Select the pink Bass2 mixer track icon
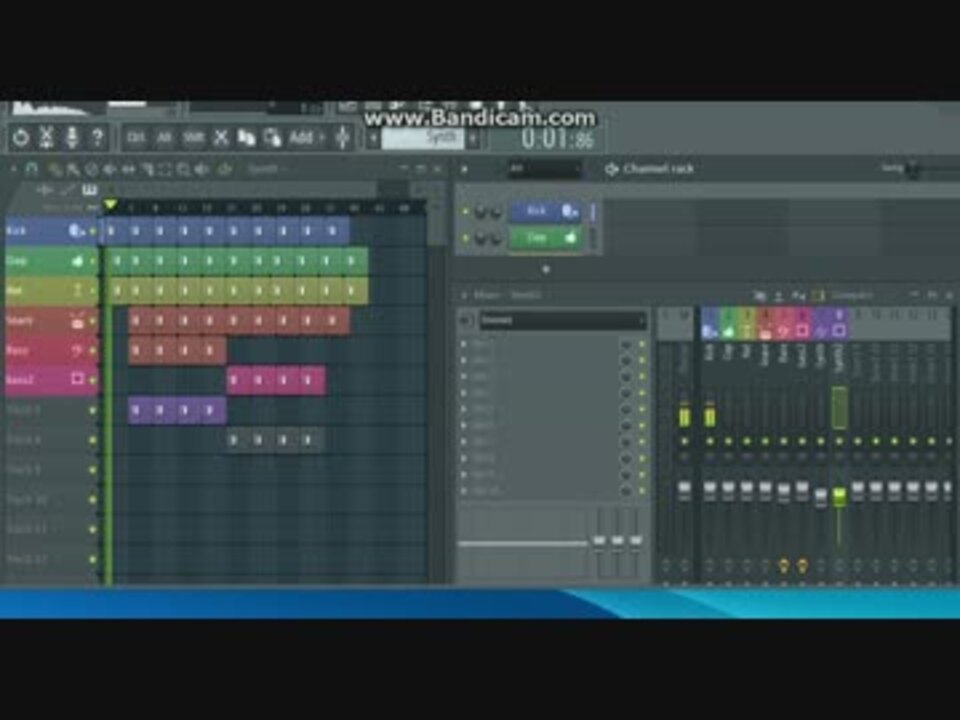 point(802,331)
